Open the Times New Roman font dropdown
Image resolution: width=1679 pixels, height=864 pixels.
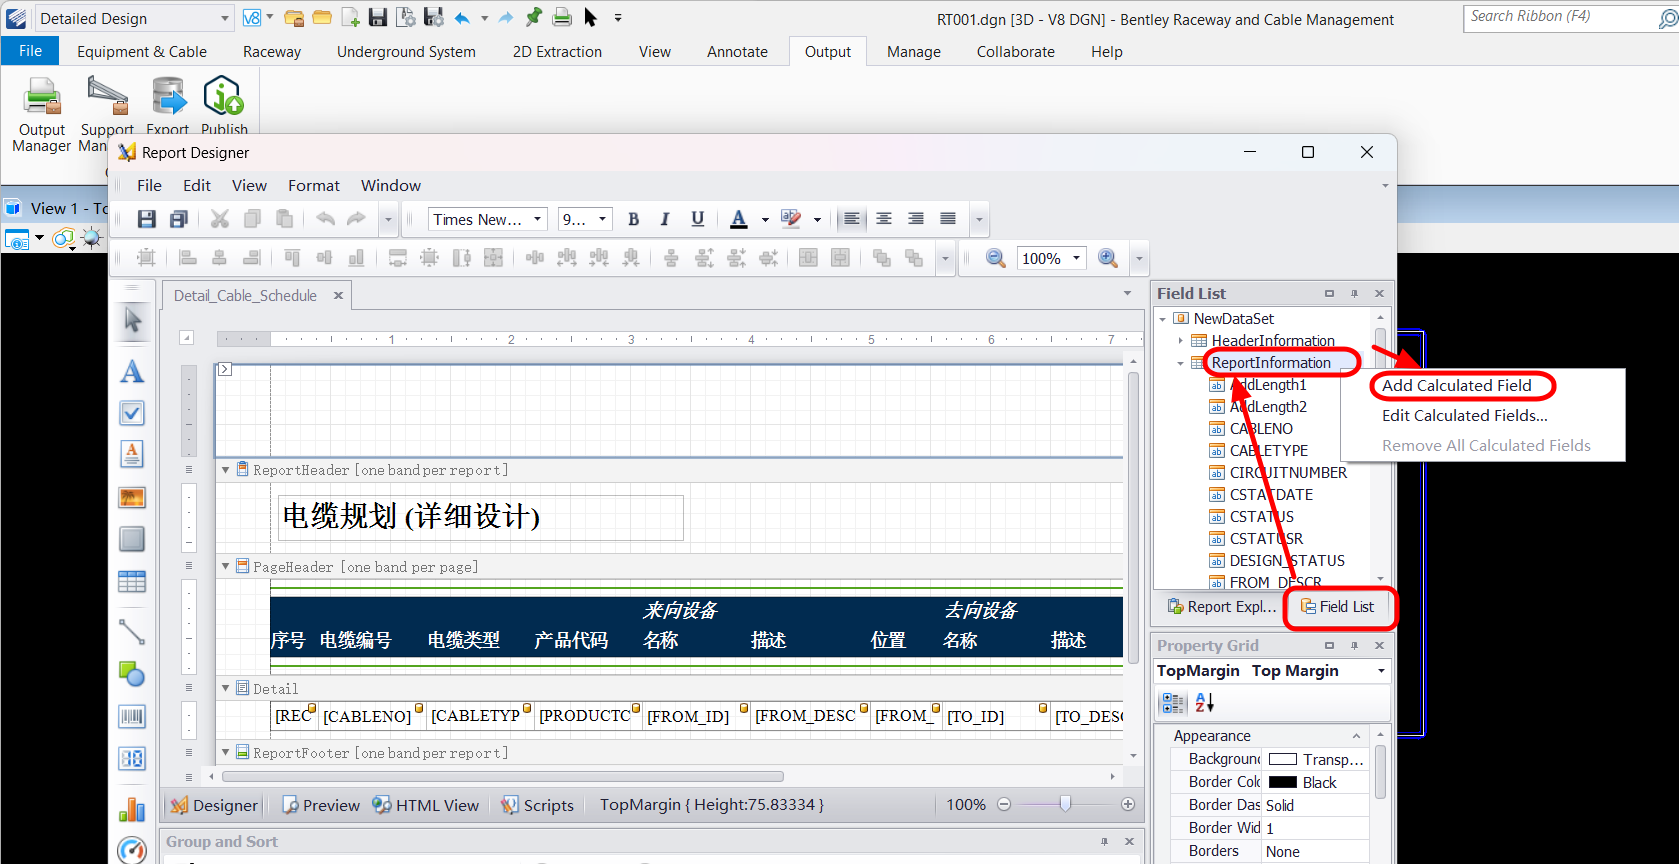pos(537,219)
